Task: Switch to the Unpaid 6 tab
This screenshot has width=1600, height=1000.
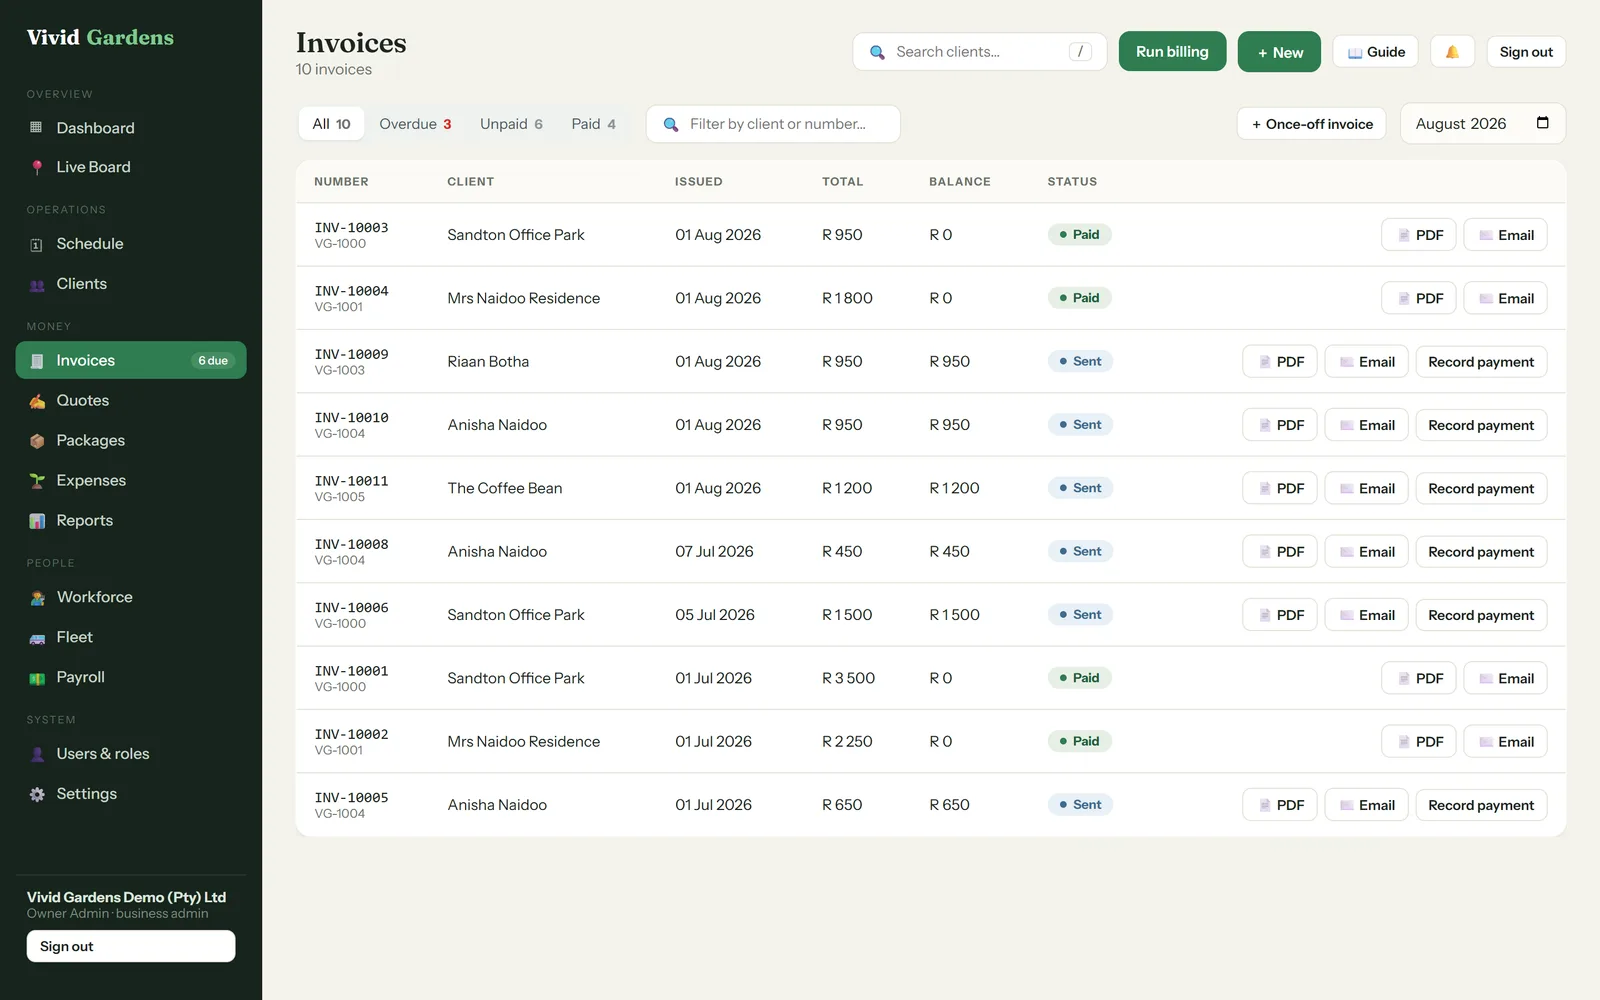Action: coord(511,124)
